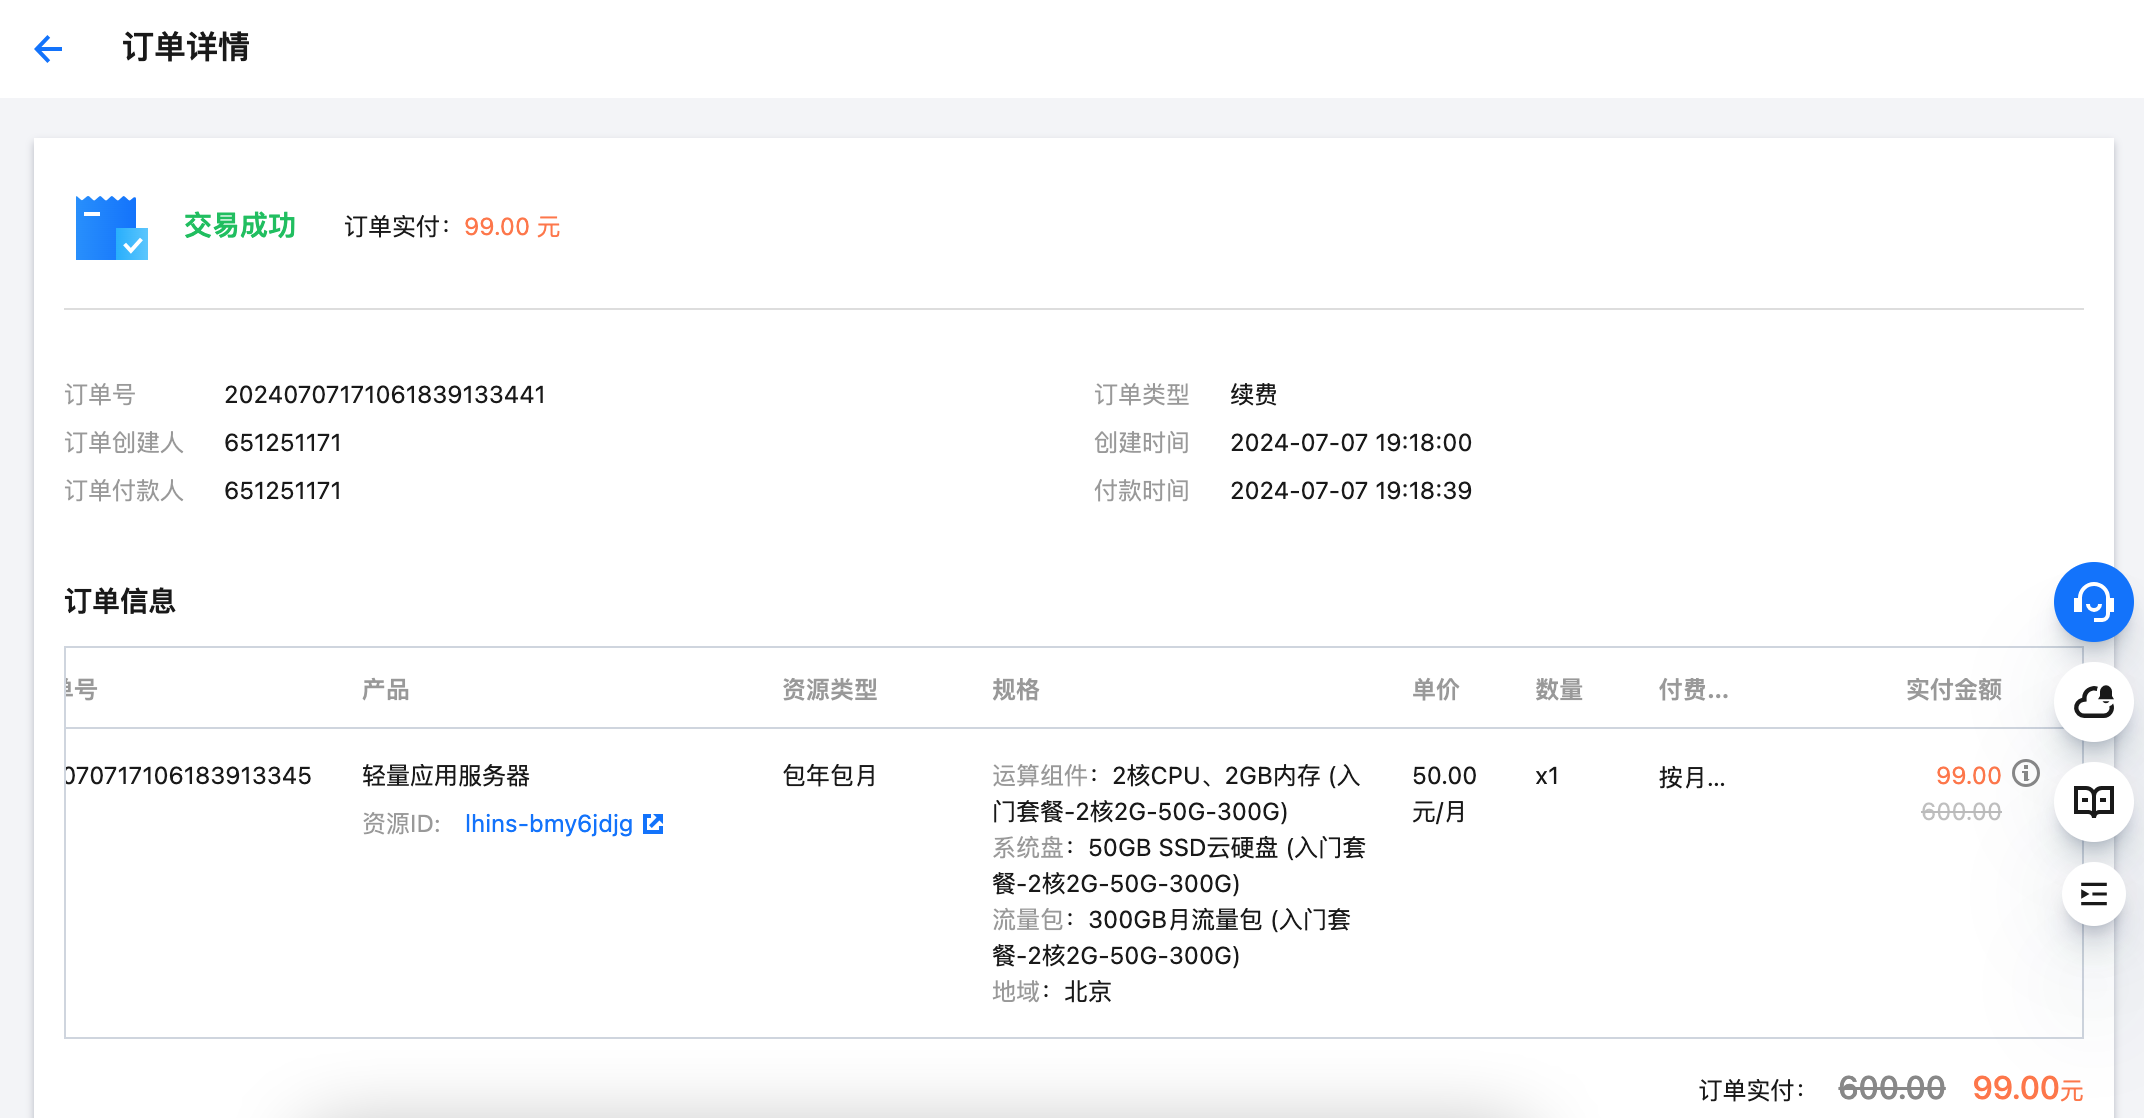The height and width of the screenshot is (1118, 2144).
Task: Click the 实付金额 column header
Action: pyautogui.click(x=1953, y=689)
